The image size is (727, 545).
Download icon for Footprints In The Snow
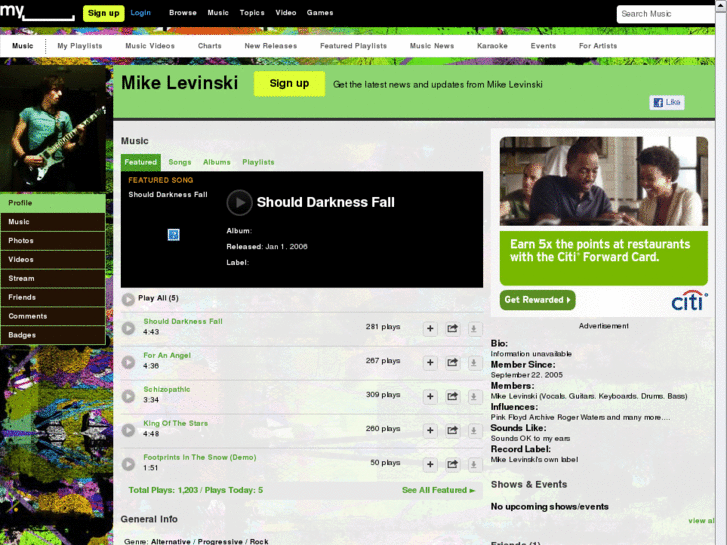click(474, 464)
